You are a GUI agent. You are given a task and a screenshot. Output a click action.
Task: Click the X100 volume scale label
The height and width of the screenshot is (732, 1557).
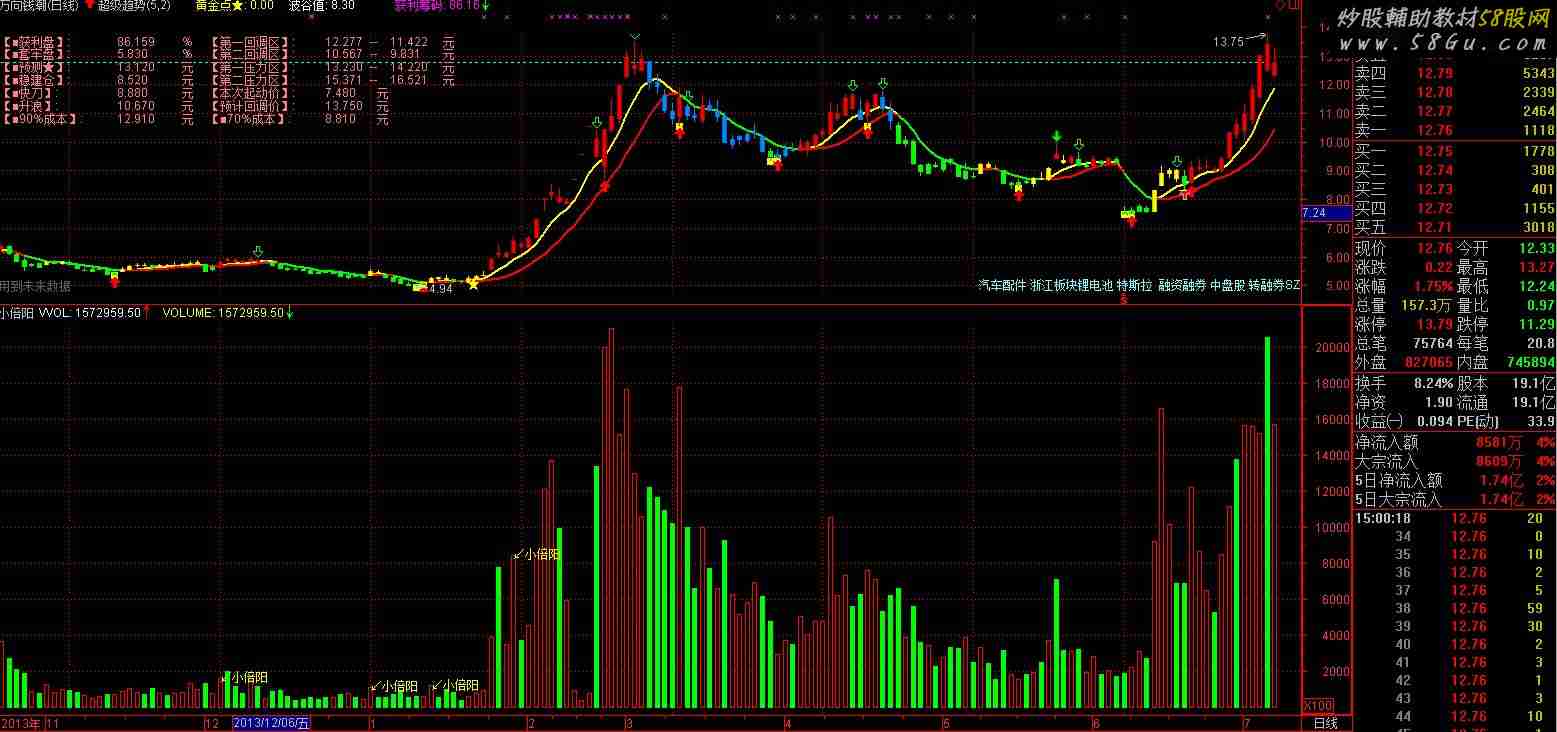[x=1319, y=703]
